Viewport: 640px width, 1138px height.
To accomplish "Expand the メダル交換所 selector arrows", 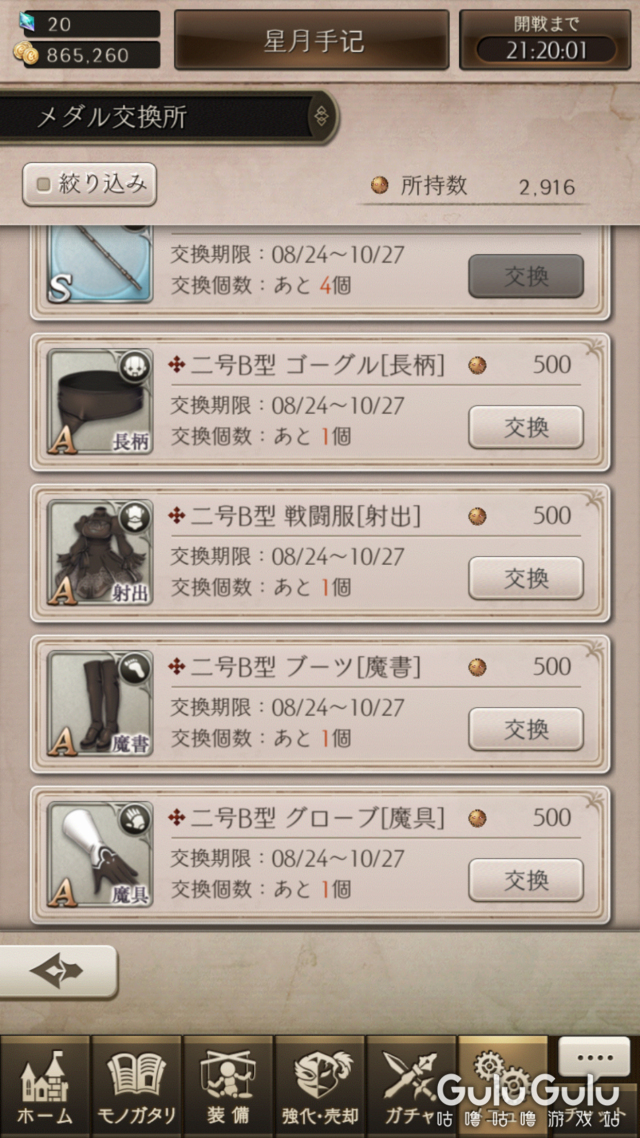I will 322,116.
